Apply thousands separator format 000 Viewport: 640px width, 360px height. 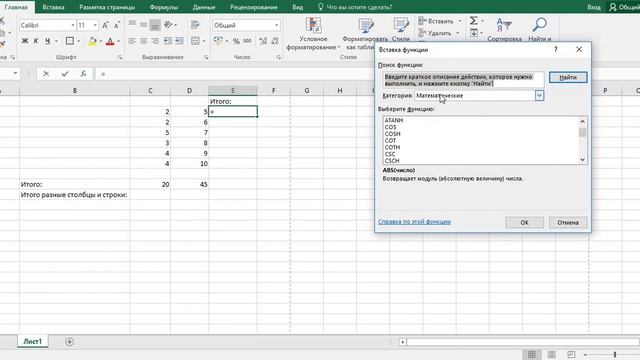(247, 41)
